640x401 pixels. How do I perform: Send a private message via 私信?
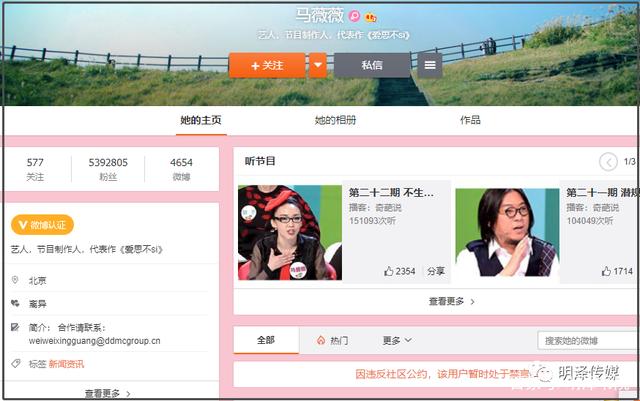pos(372,65)
